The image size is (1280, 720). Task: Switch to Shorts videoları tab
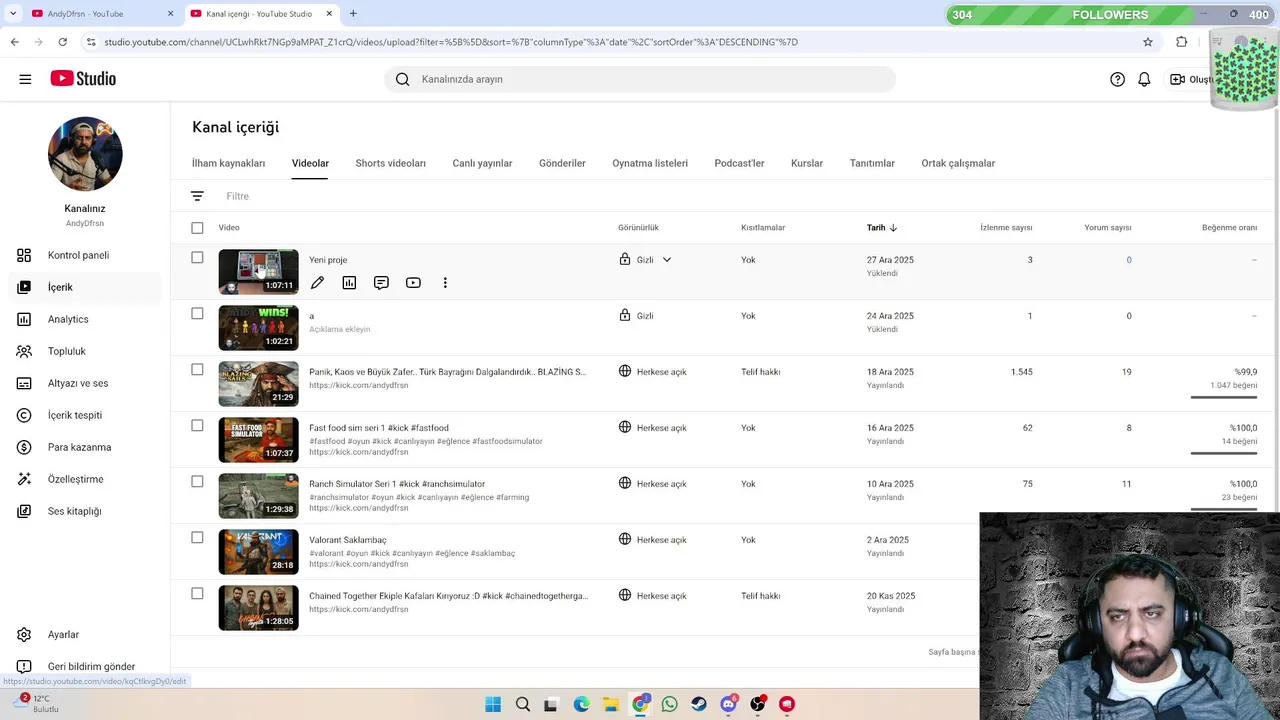click(x=390, y=163)
